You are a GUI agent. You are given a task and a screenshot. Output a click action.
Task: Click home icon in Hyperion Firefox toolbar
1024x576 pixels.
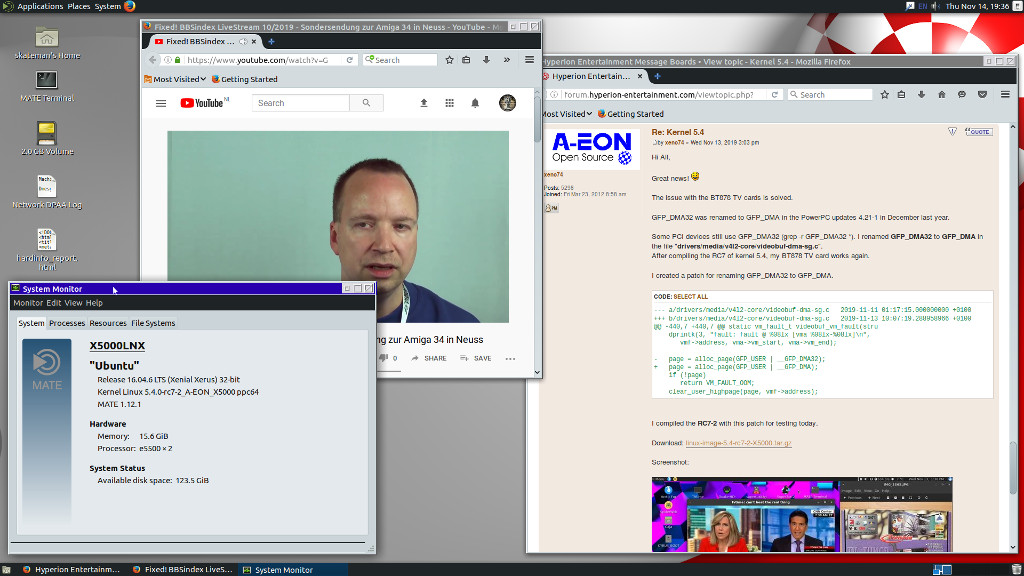click(x=941, y=94)
